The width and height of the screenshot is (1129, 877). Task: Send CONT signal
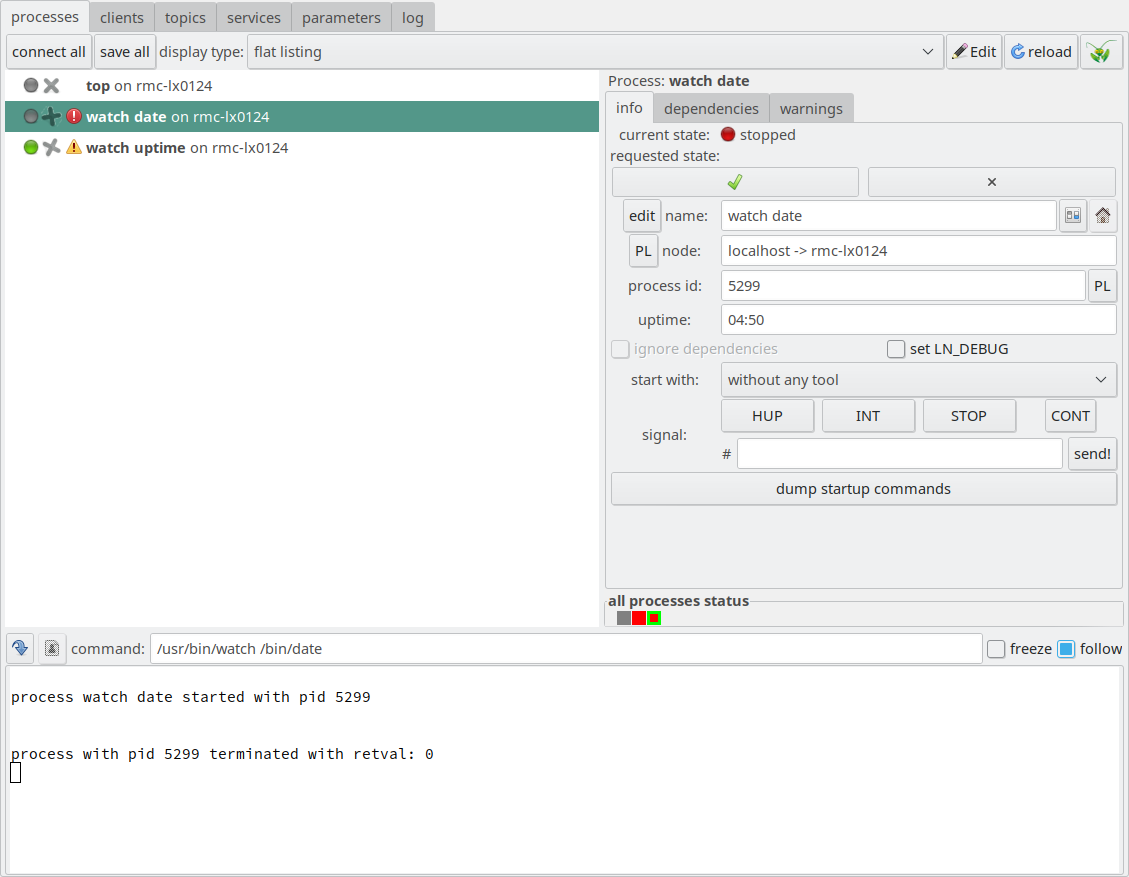coord(1070,416)
